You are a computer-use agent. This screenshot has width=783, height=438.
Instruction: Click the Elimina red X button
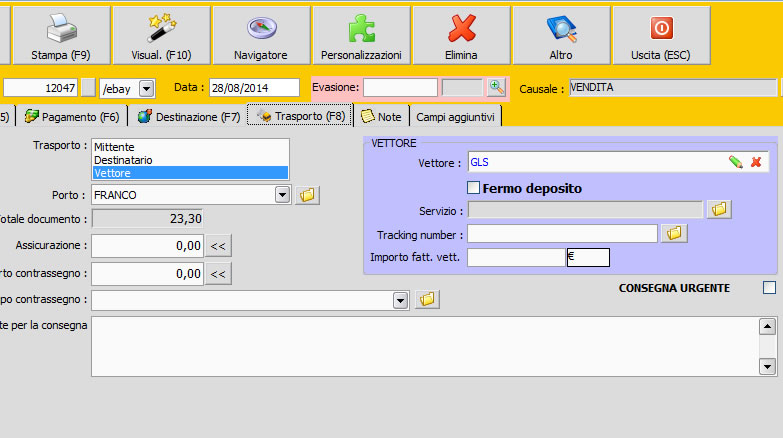click(x=461, y=35)
